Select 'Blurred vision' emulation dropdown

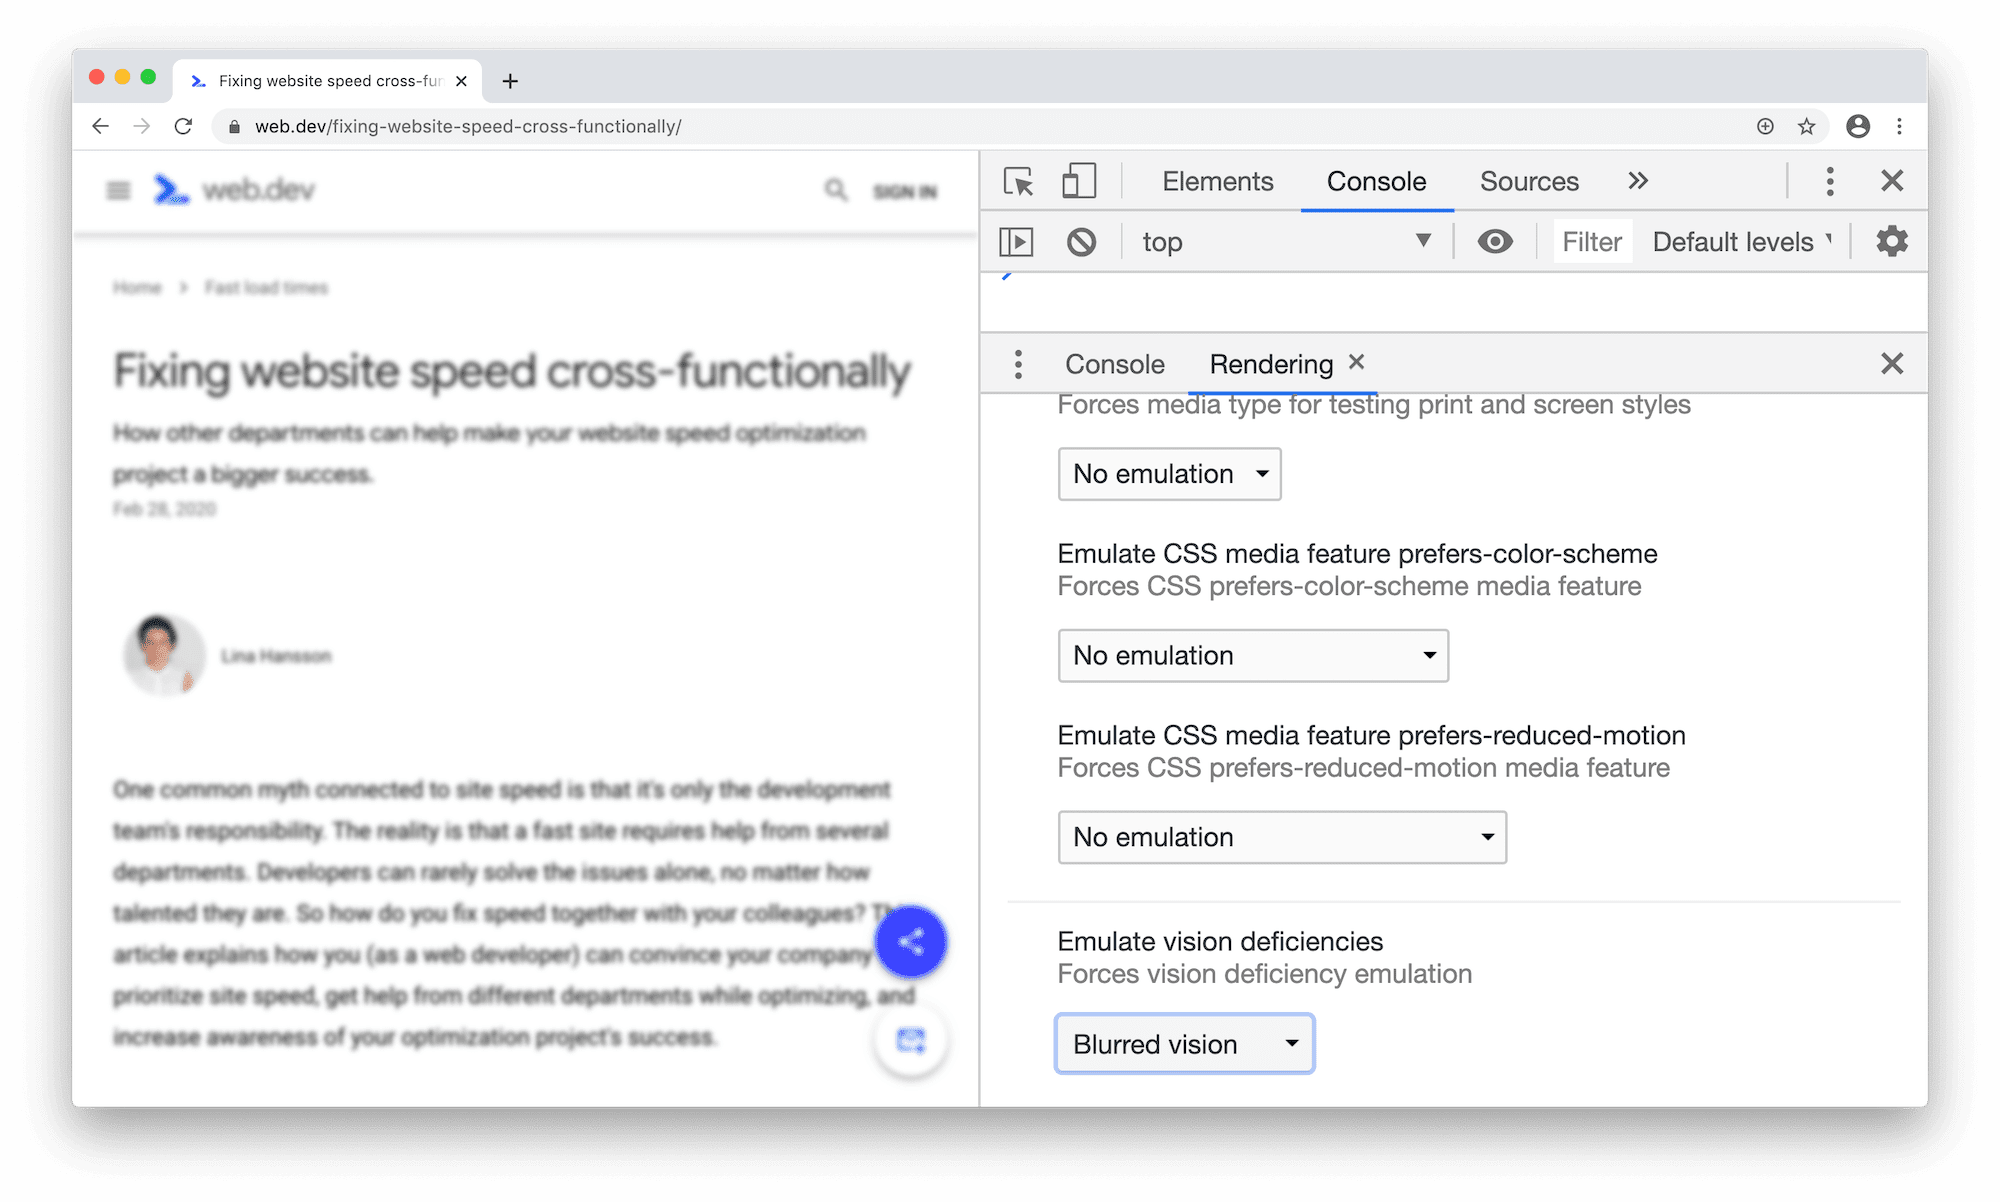[1184, 1042]
